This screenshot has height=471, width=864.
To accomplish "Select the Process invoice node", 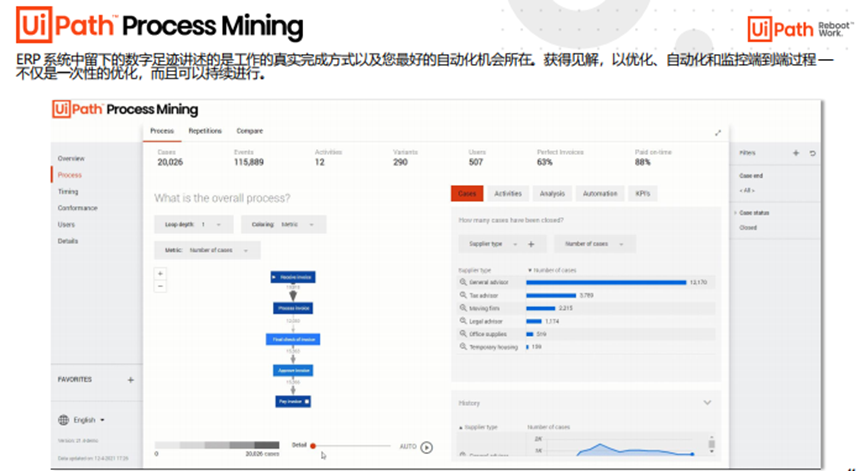I will pyautogui.click(x=293, y=308).
